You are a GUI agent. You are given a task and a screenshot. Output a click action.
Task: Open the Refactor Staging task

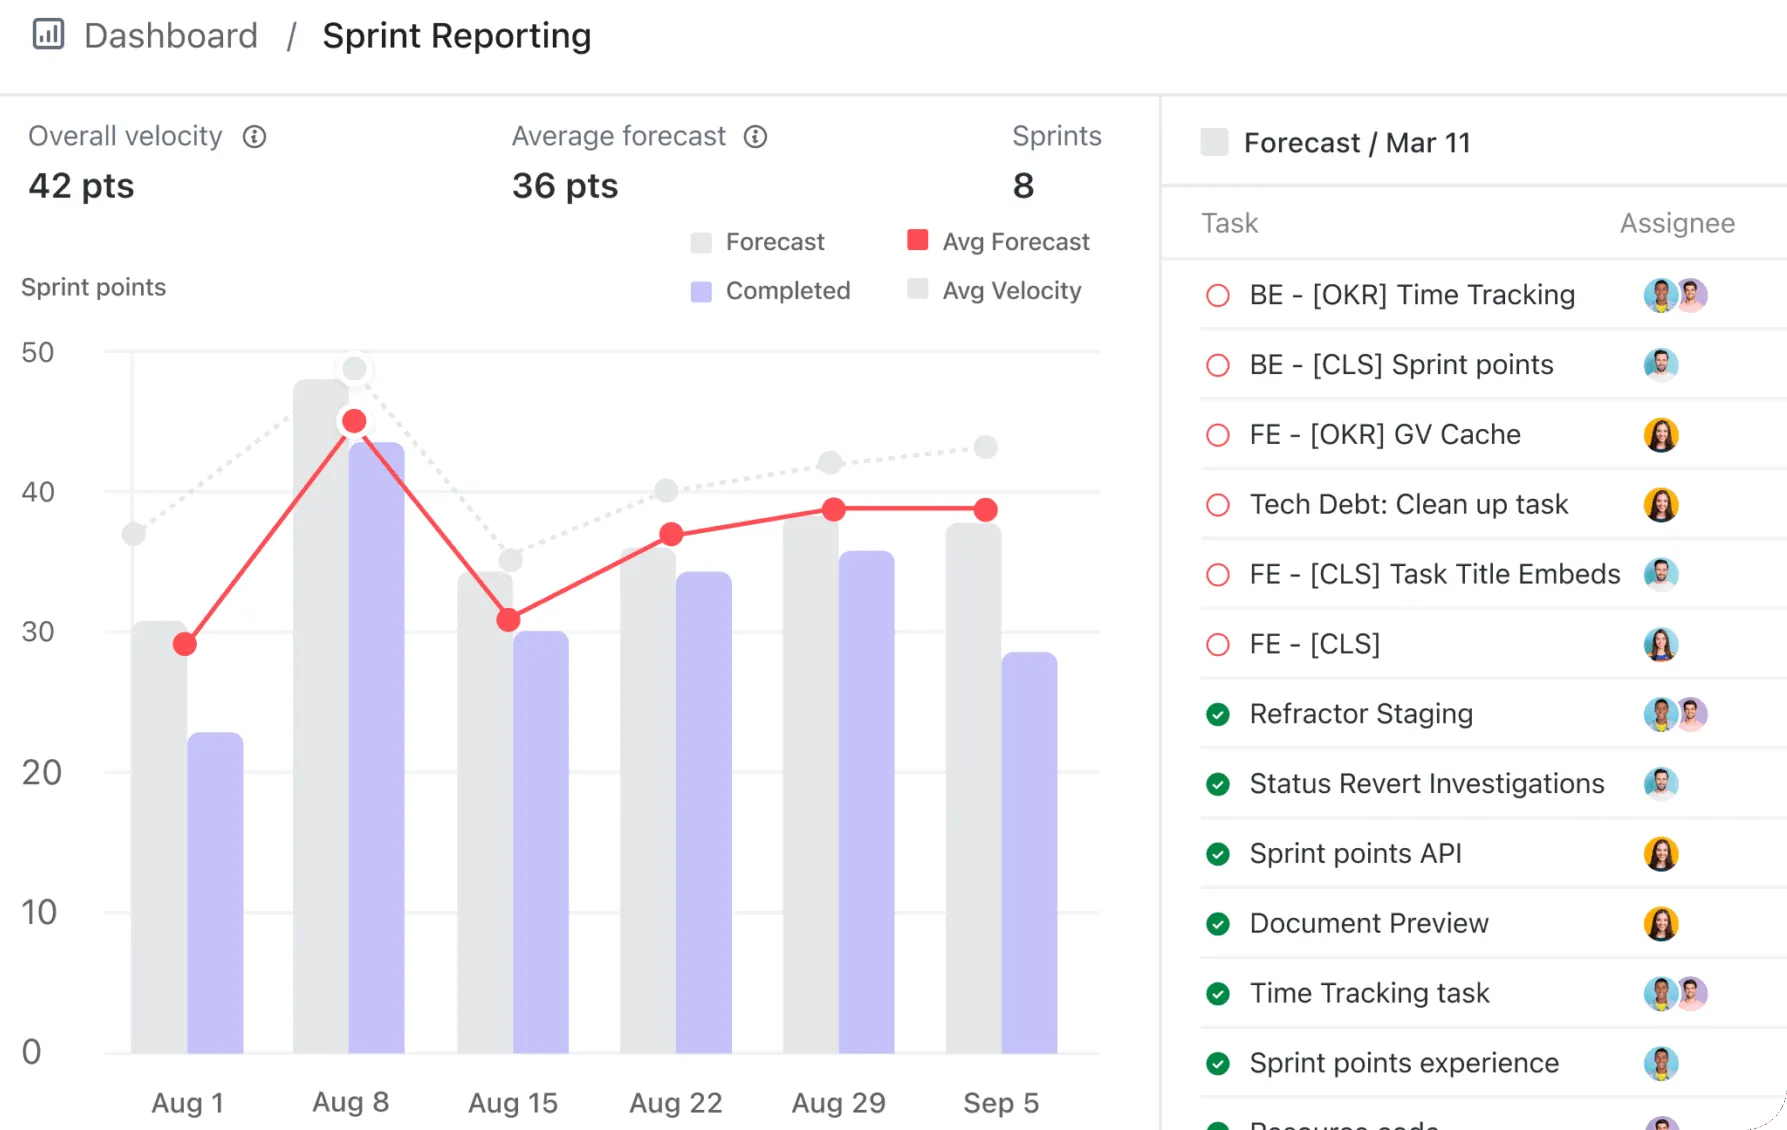tap(1361, 714)
